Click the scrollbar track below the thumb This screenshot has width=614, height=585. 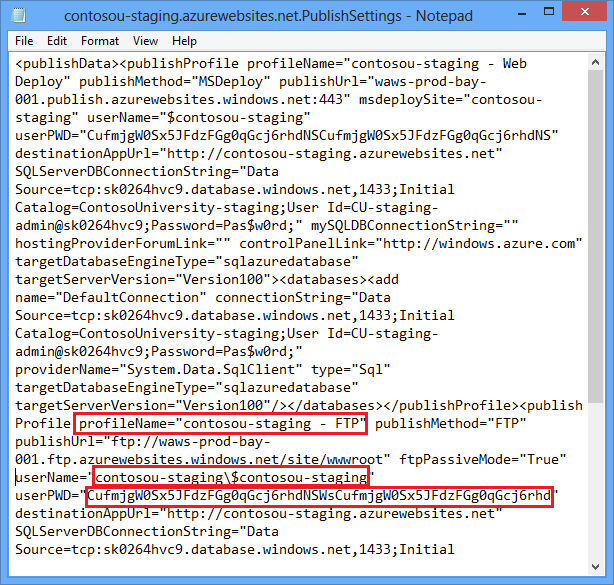click(x=596, y=480)
